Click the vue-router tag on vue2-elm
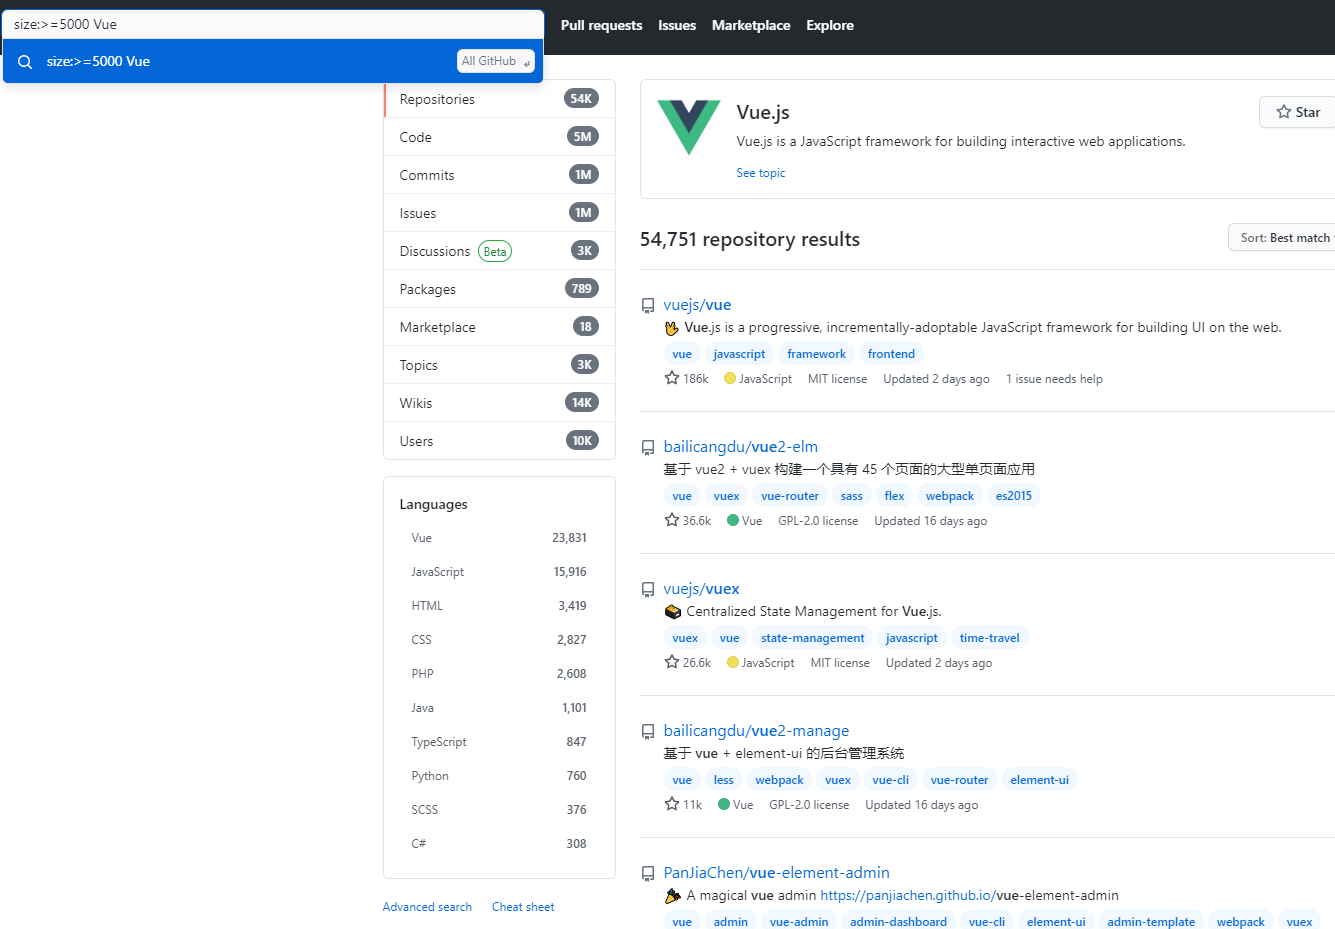 (x=789, y=496)
